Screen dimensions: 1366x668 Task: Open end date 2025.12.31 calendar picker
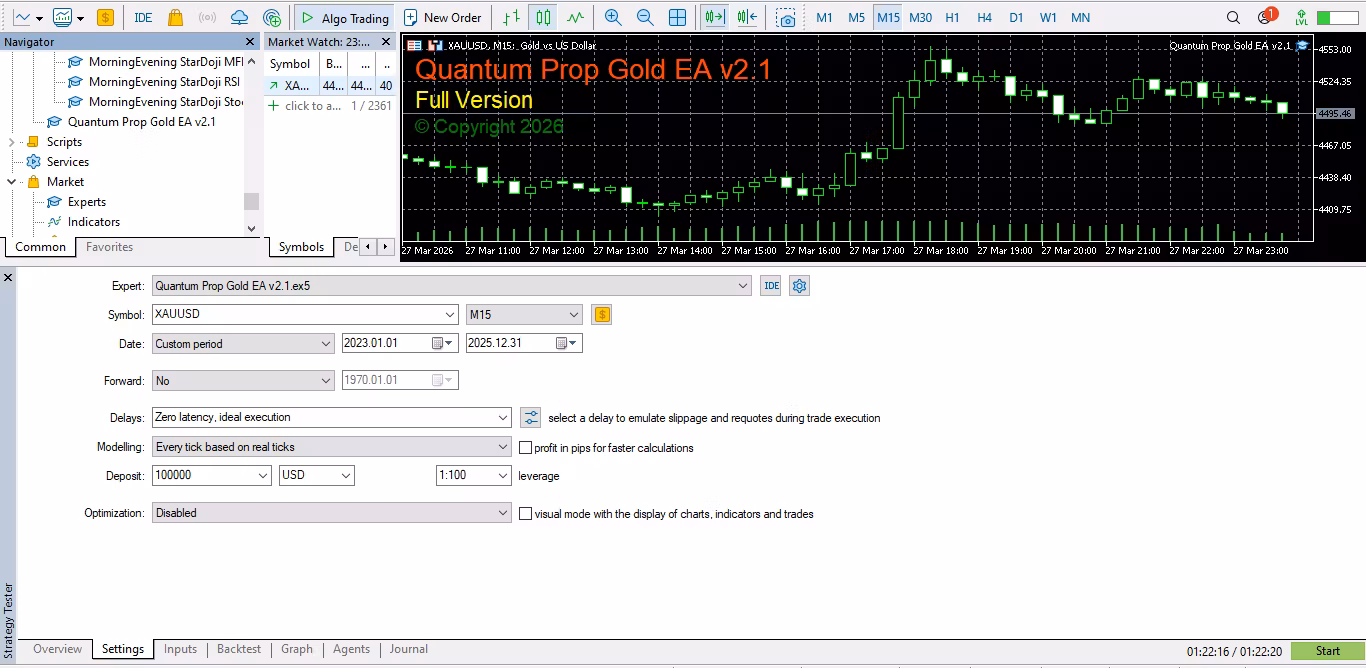click(566, 344)
